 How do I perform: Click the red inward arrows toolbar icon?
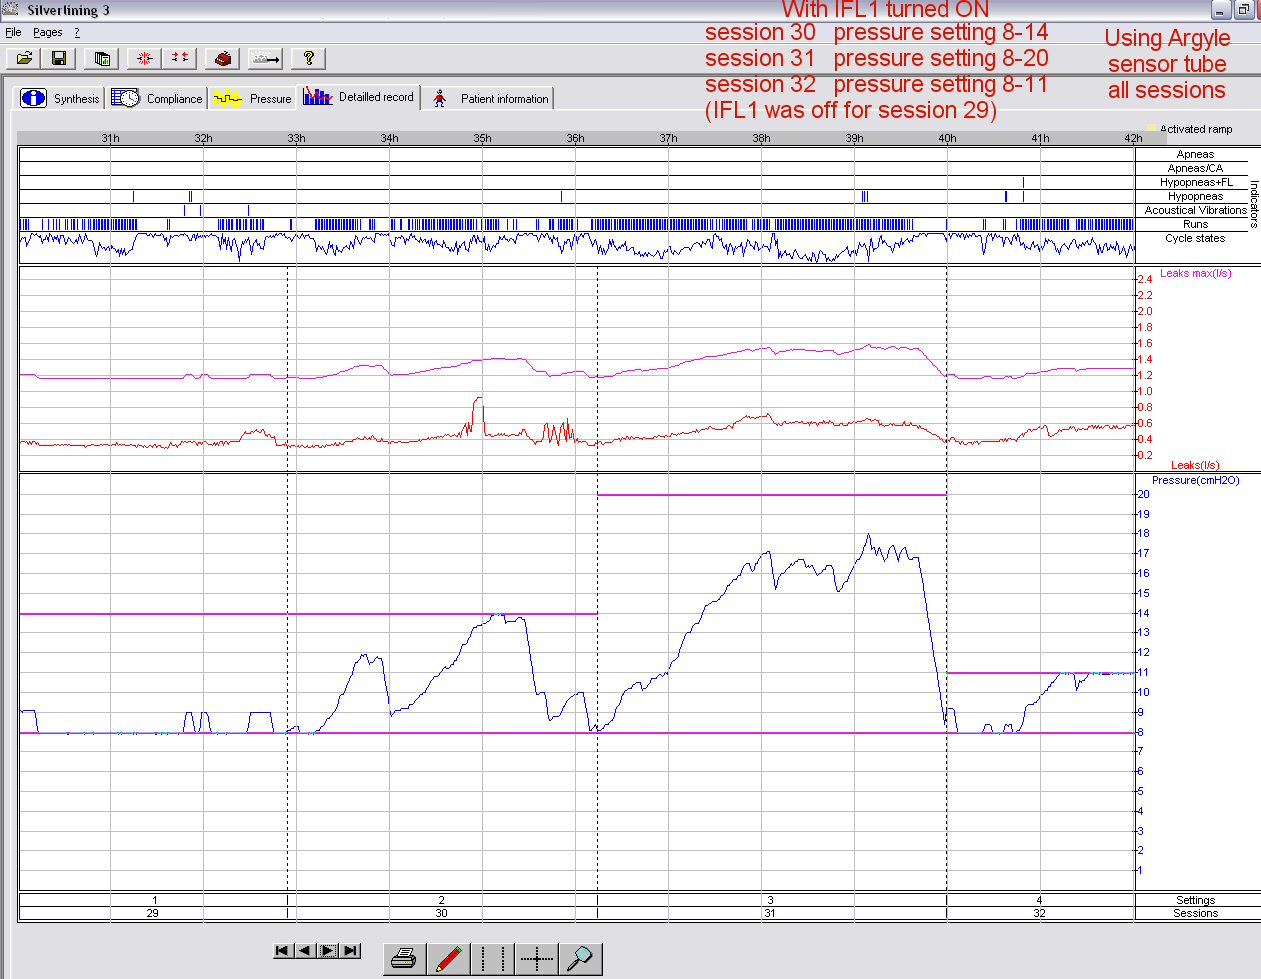coord(180,58)
